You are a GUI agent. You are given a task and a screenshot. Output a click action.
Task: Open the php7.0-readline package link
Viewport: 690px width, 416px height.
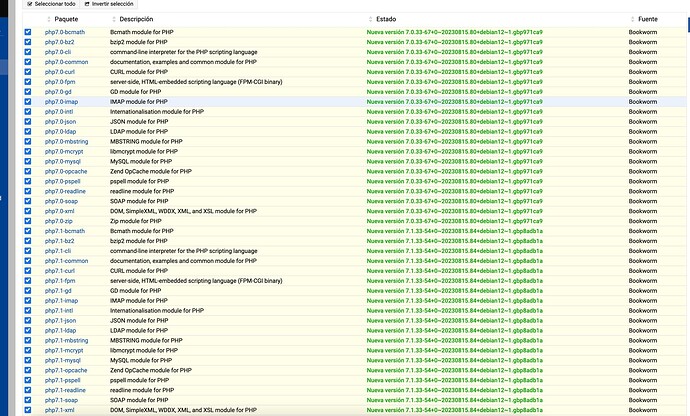click(x=65, y=191)
